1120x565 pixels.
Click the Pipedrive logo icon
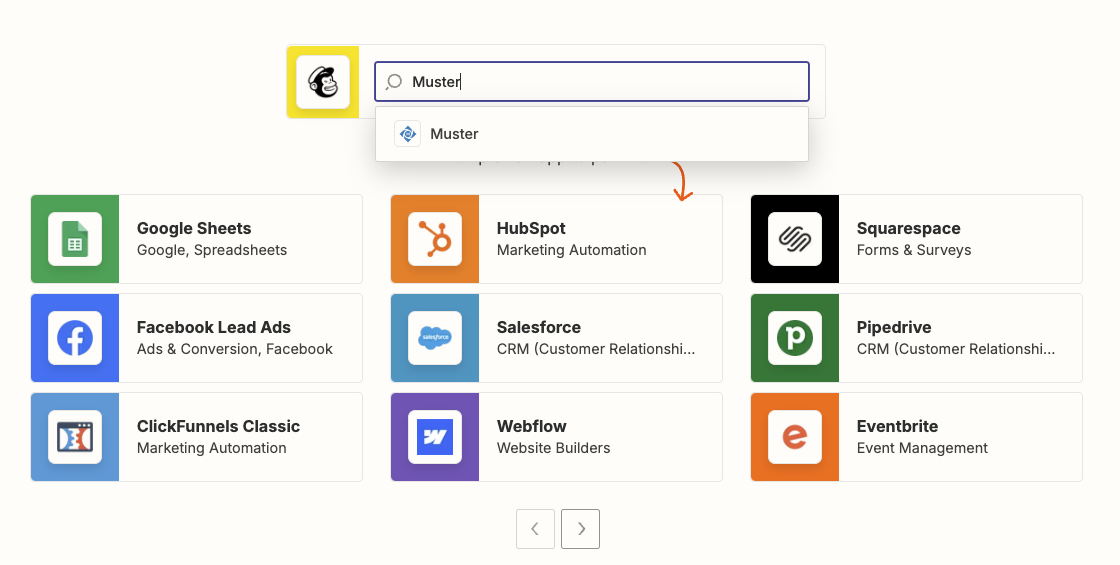click(795, 338)
